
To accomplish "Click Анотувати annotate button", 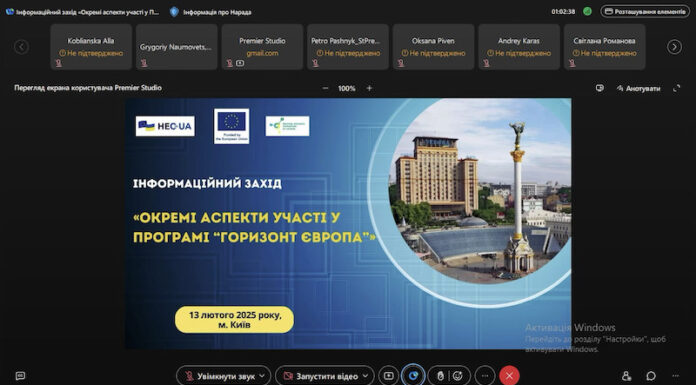I will (638, 88).
